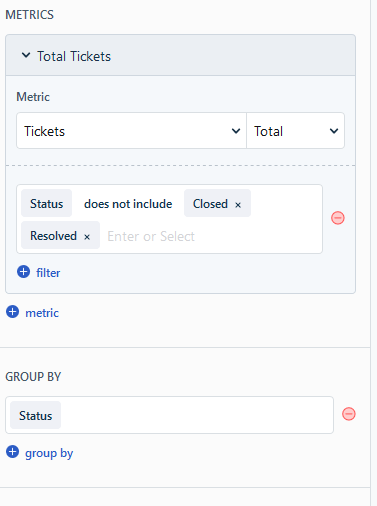Remove the Resolved filter value
Viewport: 377px width, 506px height.
(x=87, y=237)
